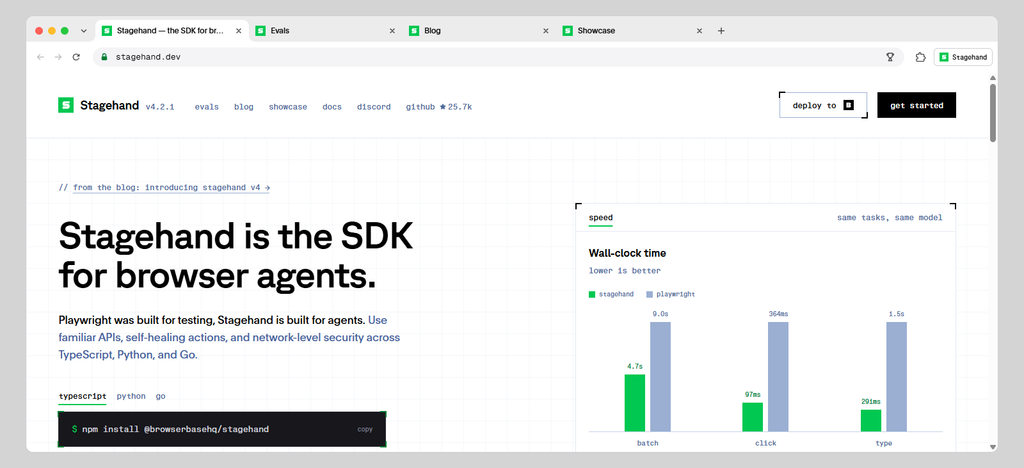Image resolution: width=1024 pixels, height=468 pixels.
Task: Click the browser forward arrow
Action: tap(58, 57)
